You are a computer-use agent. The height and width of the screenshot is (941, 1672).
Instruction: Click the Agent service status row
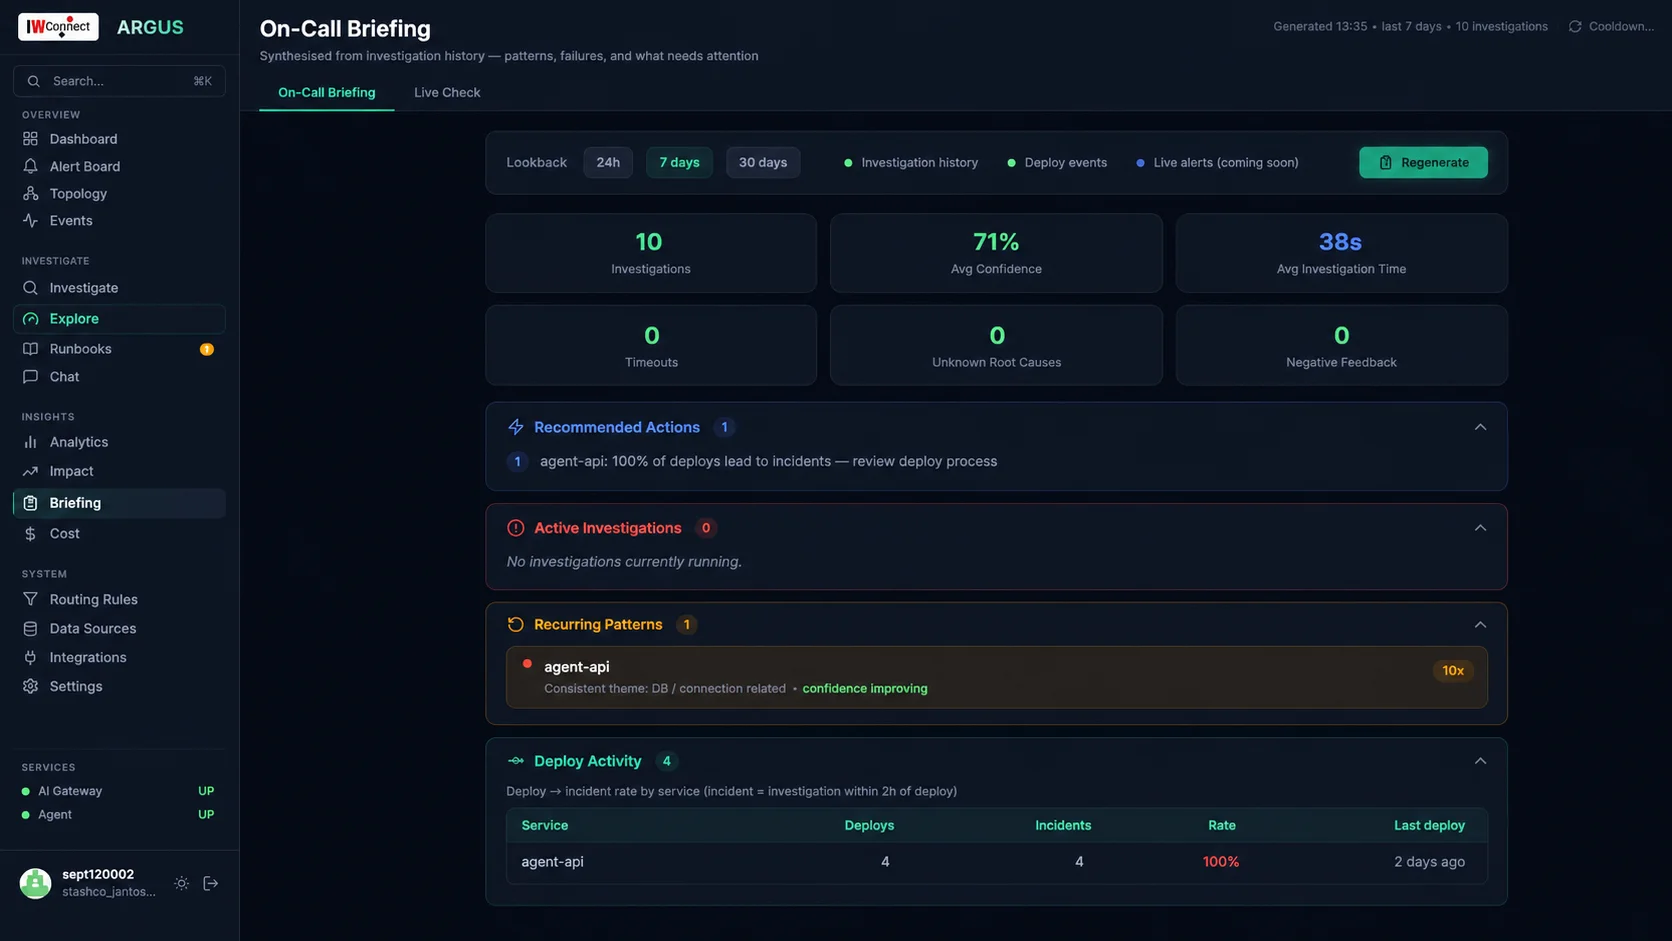(x=119, y=815)
